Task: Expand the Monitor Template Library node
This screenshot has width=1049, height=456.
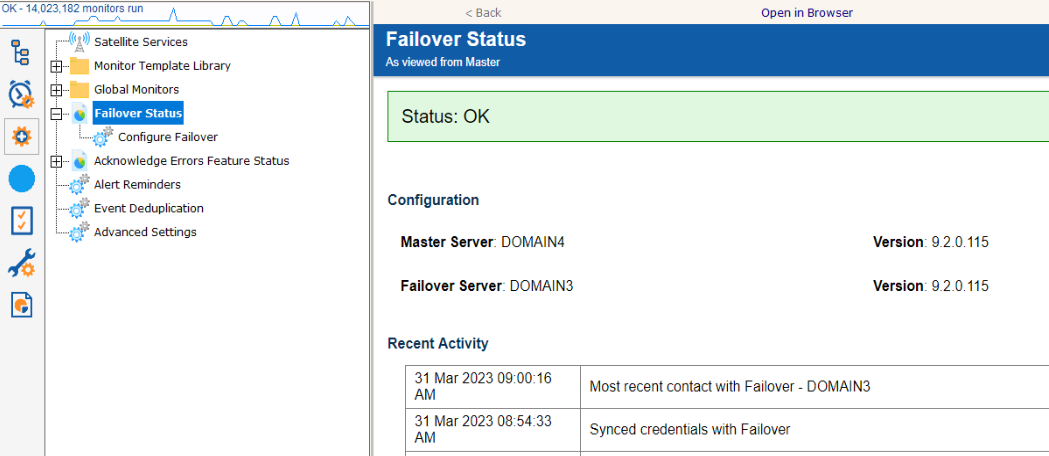Action: 57,66
